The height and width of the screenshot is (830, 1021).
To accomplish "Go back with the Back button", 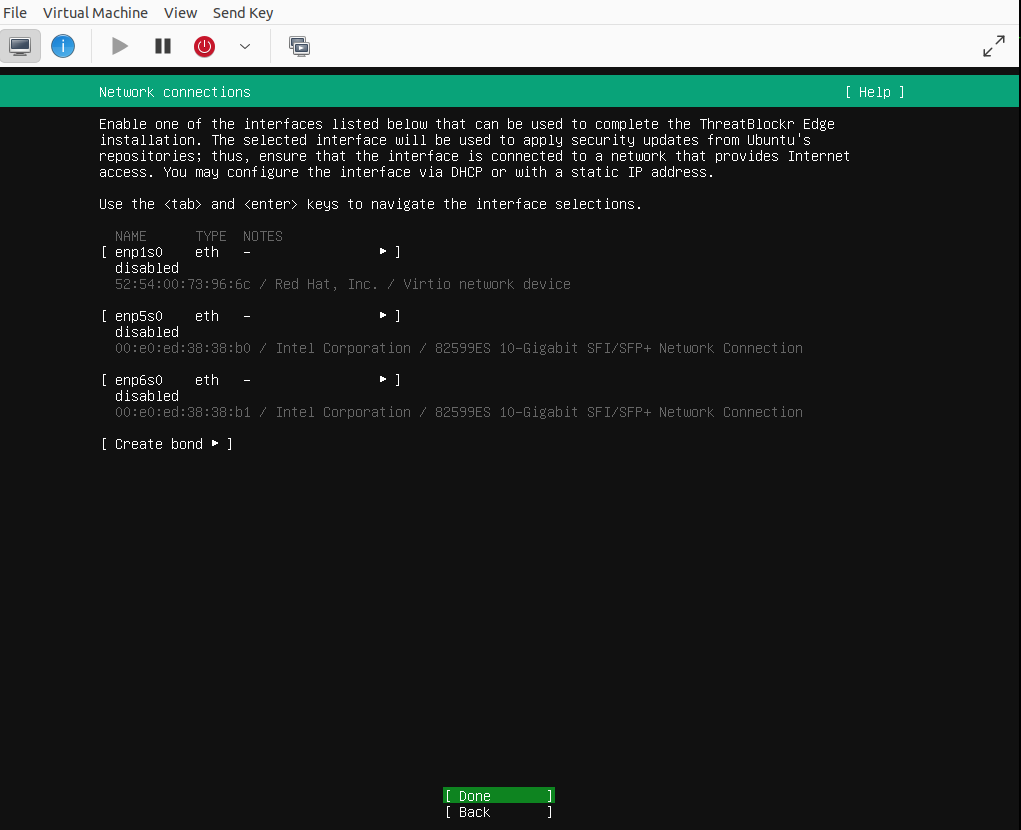I will 499,812.
